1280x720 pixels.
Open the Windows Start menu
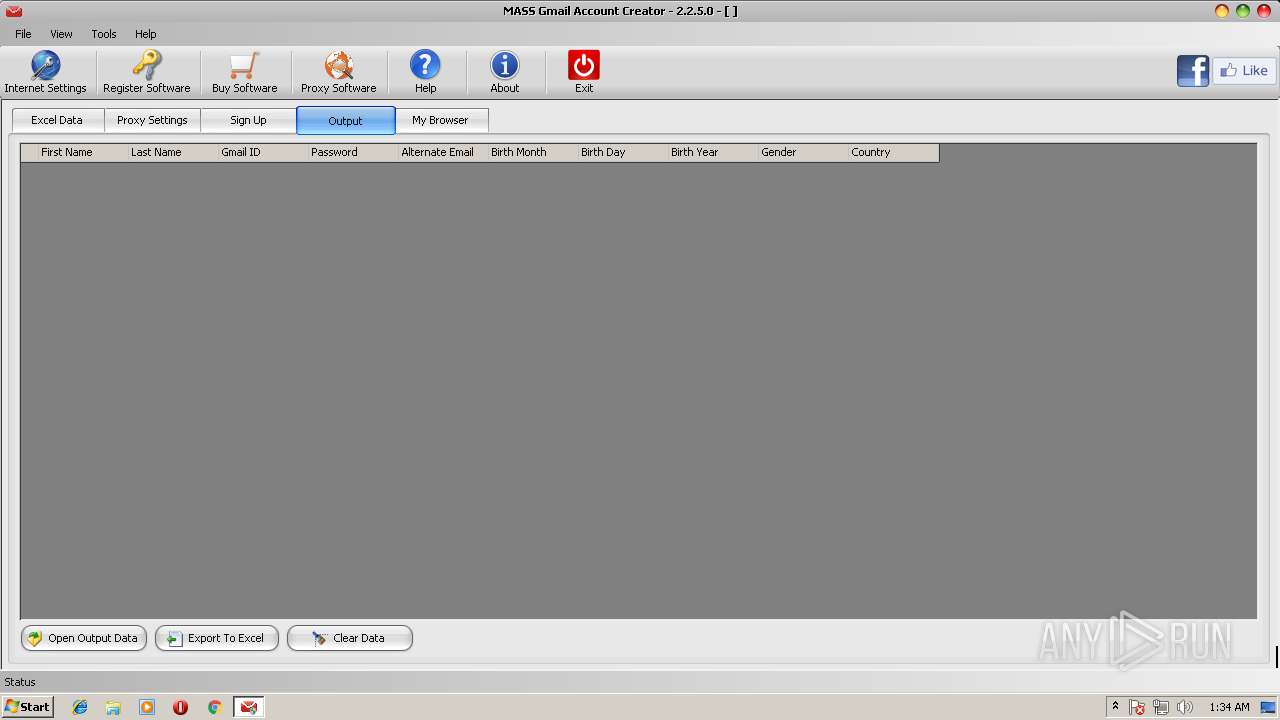[27, 707]
